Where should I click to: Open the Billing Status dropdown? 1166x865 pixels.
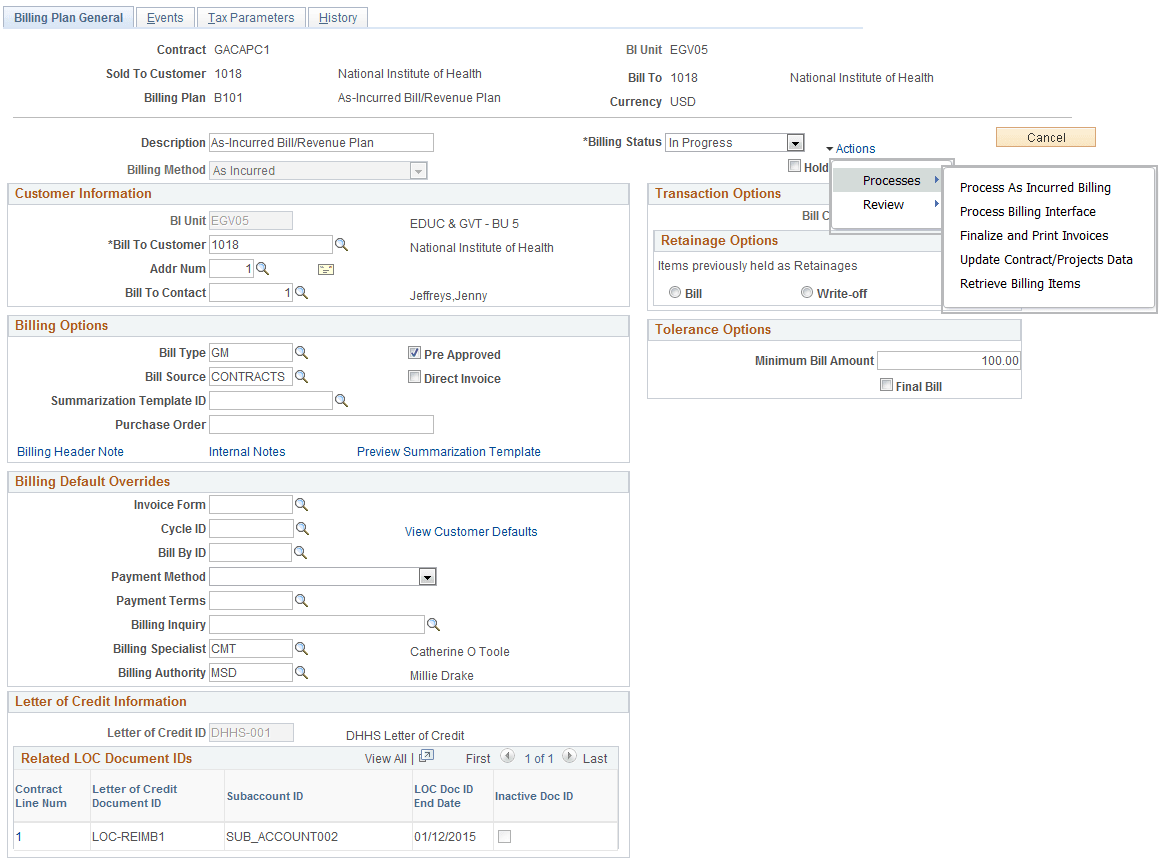point(795,142)
